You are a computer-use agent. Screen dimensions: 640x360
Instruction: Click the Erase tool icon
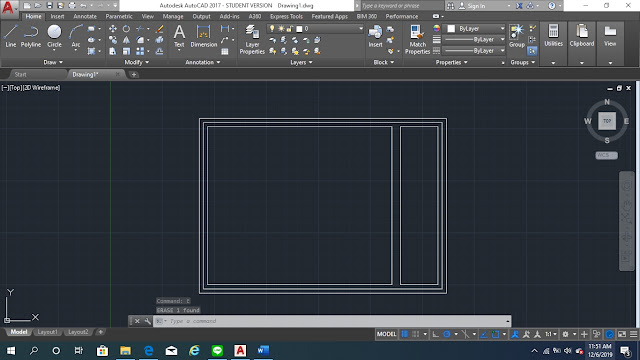(160, 29)
